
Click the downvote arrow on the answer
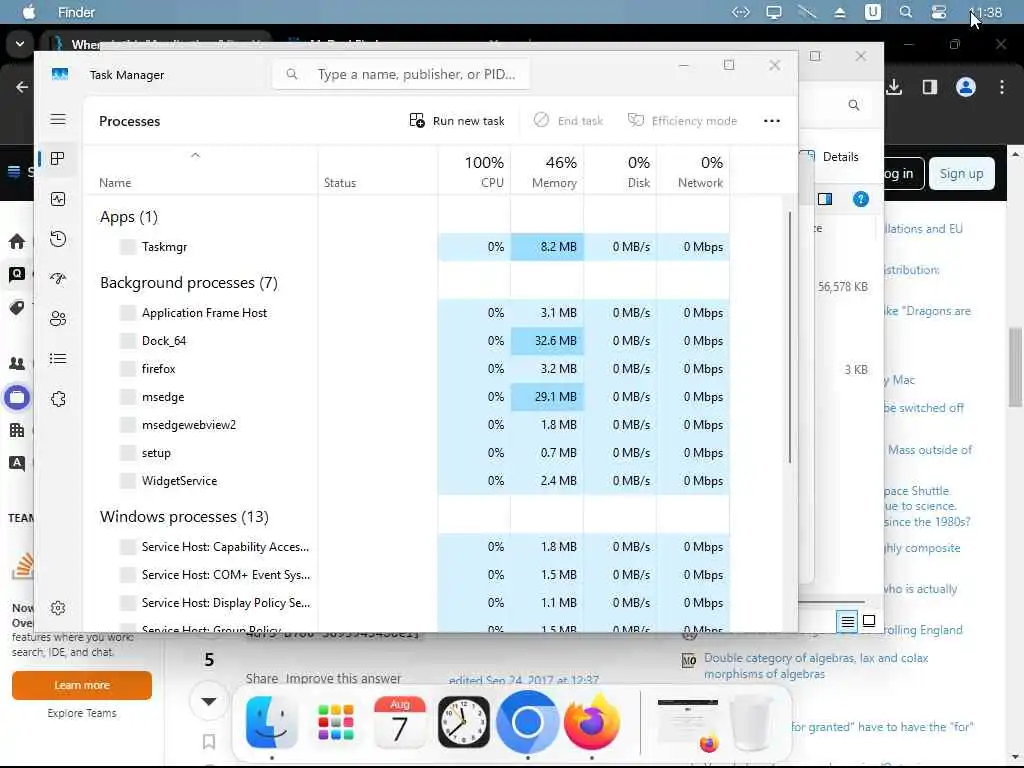(x=209, y=701)
